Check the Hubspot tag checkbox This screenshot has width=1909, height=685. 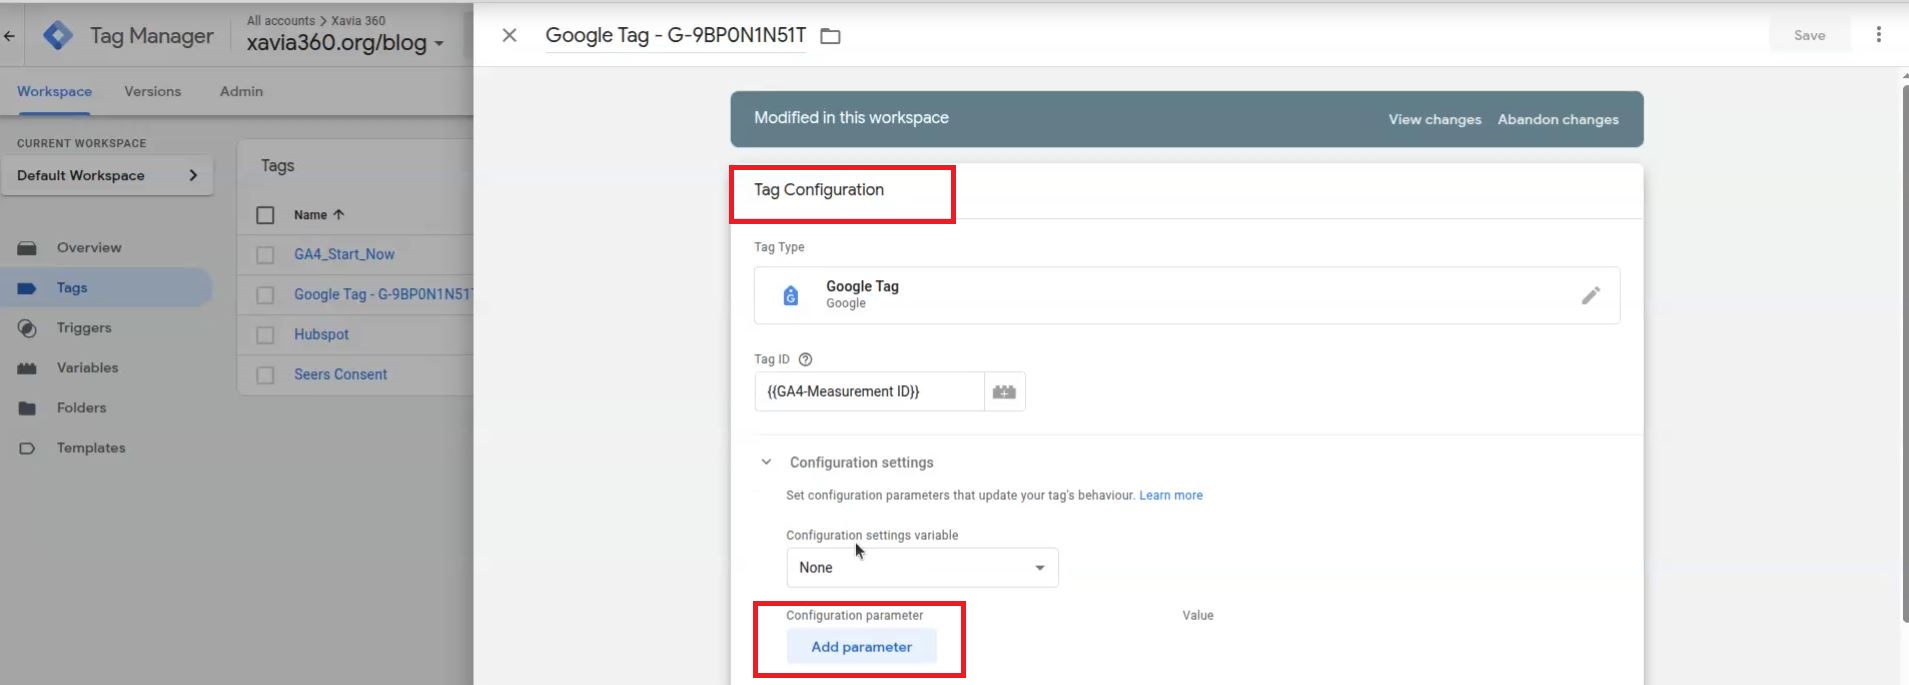tap(265, 335)
